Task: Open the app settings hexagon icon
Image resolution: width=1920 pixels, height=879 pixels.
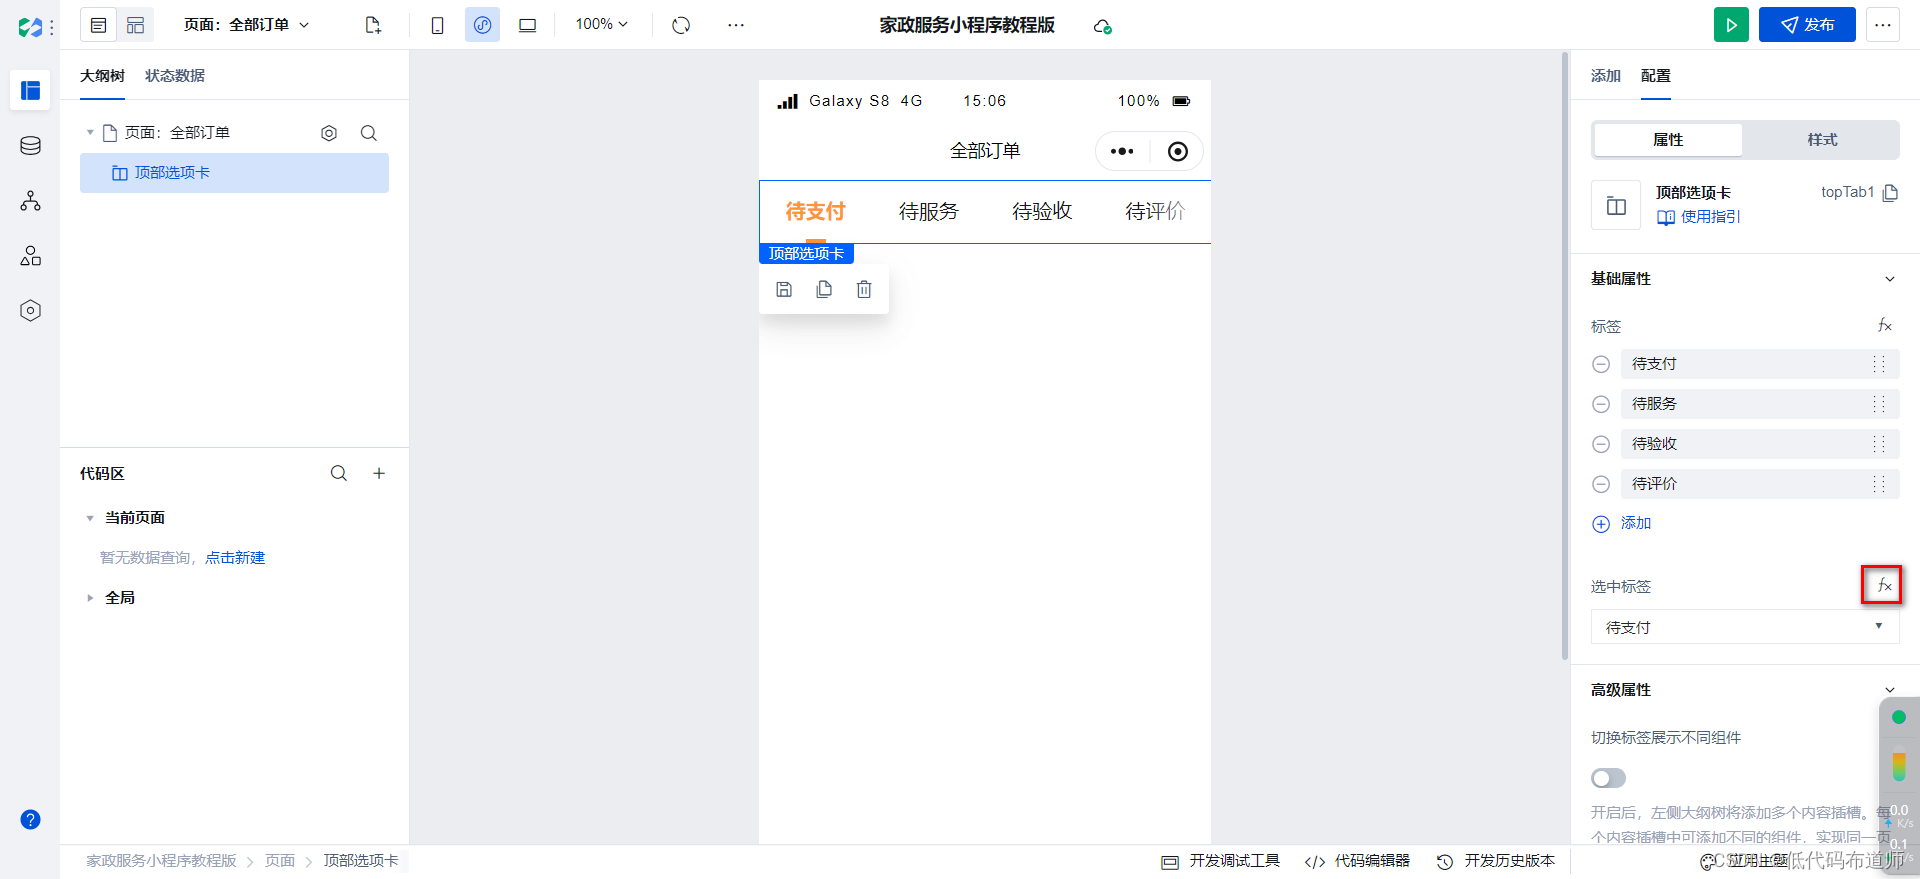Action: point(30,311)
